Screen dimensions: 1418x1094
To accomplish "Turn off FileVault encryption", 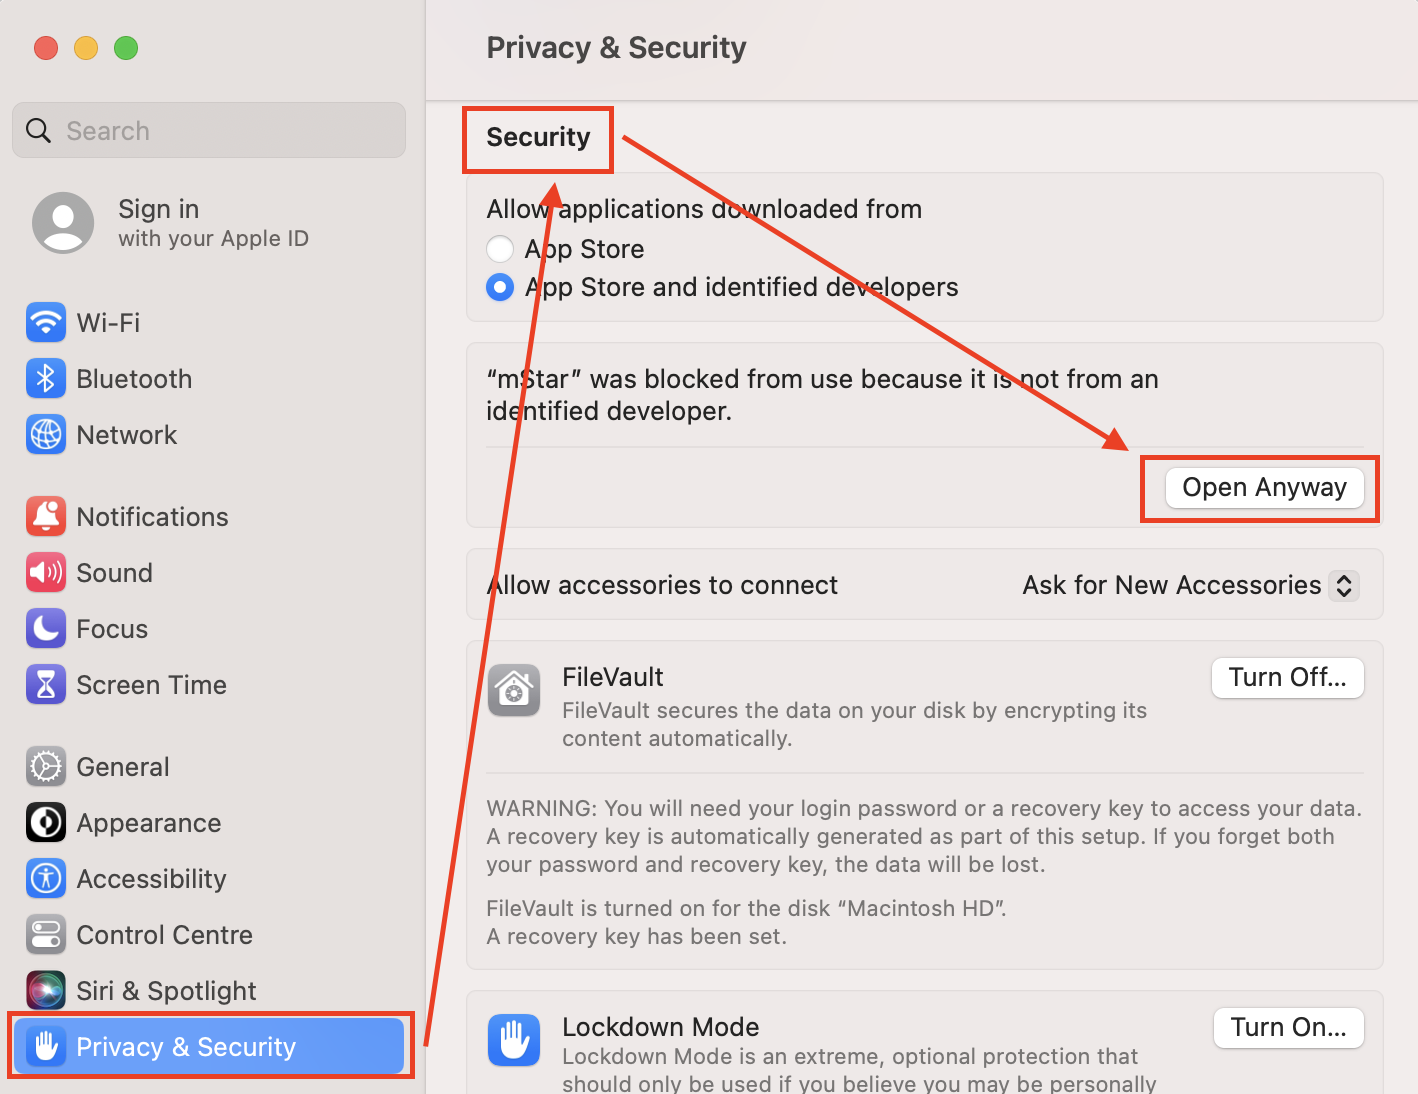I will coord(1287,677).
